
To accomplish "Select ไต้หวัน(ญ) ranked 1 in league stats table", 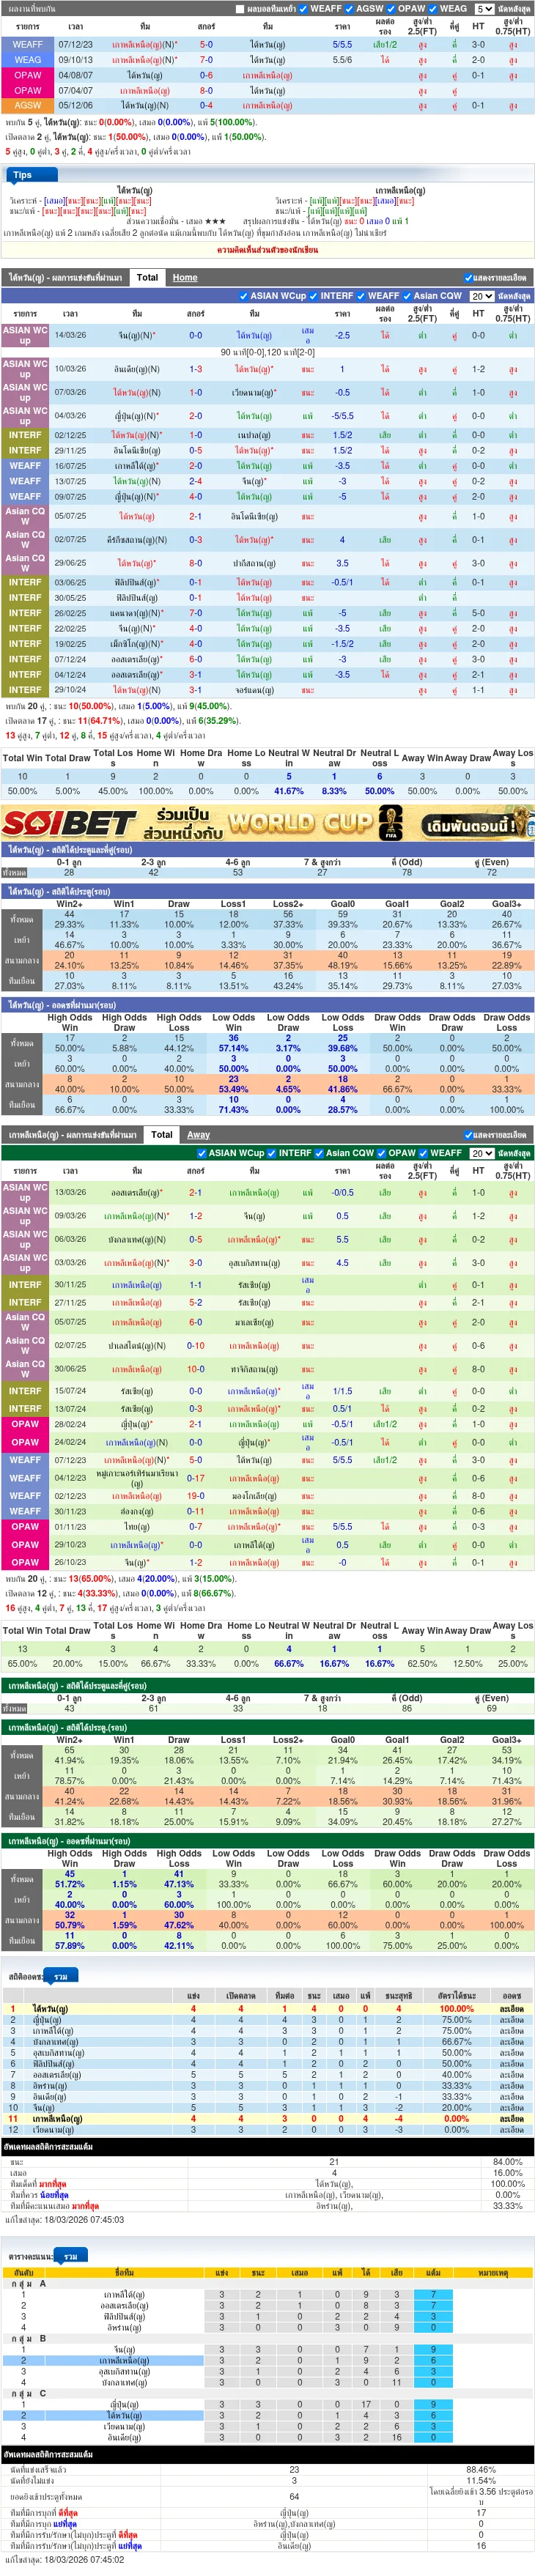I will pyautogui.click(x=50, y=2009).
